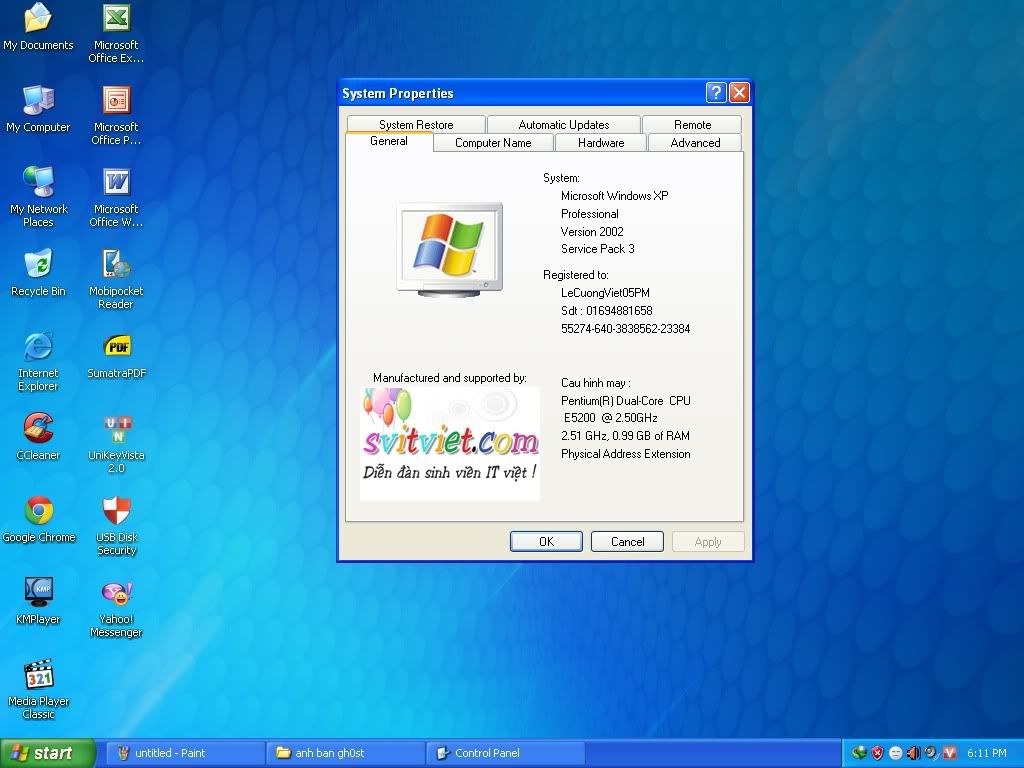This screenshot has width=1024, height=768.
Task: Open the red Security Center shield in tray
Action: point(877,753)
